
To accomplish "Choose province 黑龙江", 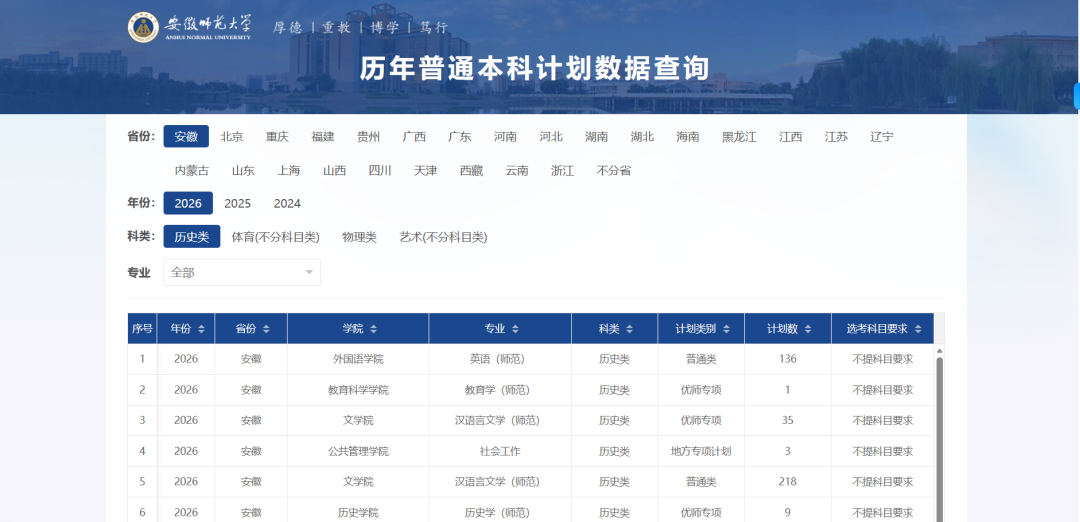I will [739, 136].
